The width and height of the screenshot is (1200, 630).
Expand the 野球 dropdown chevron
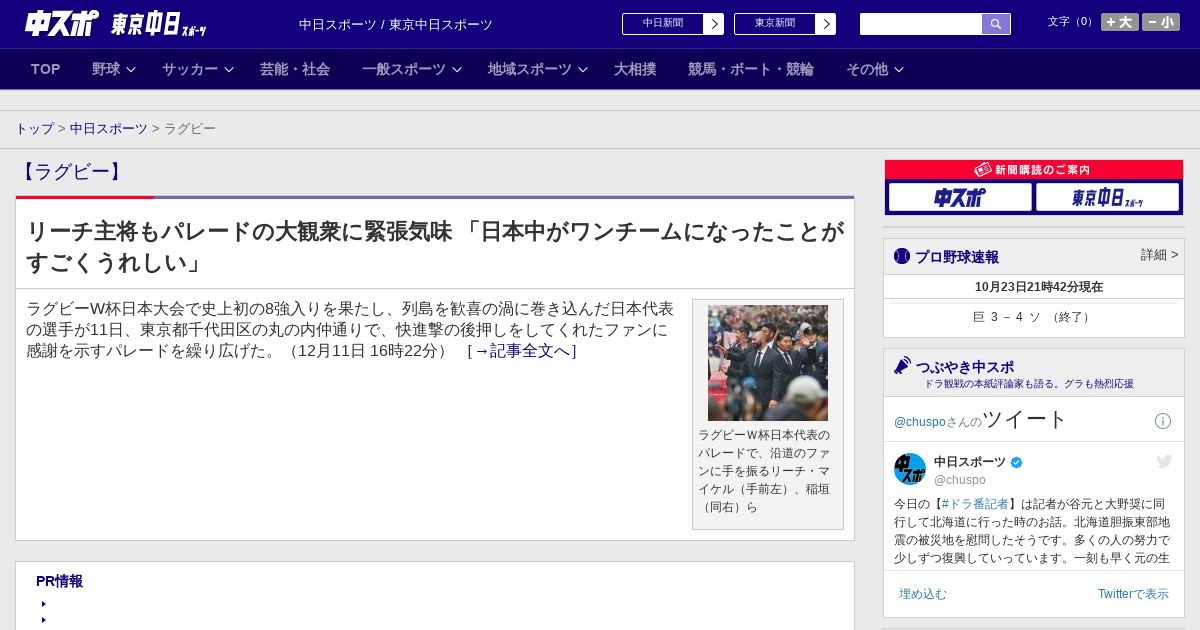tap(131, 70)
